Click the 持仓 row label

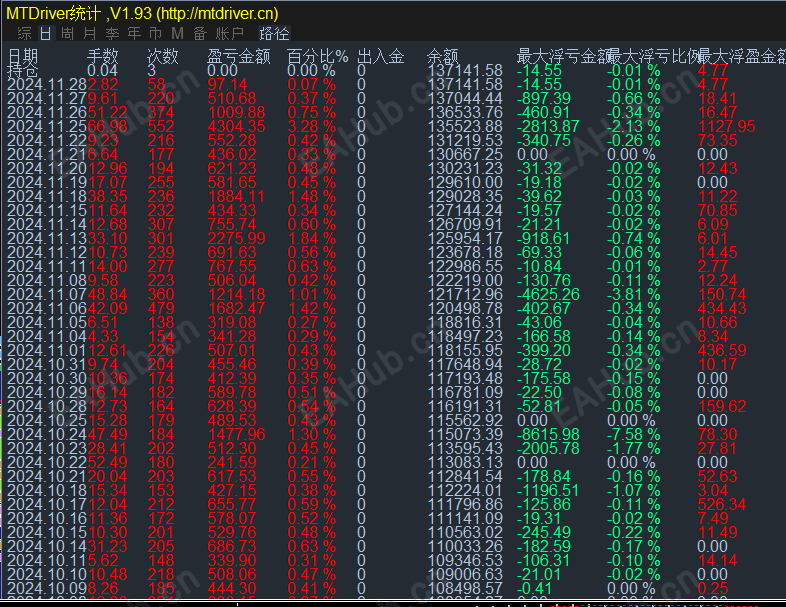pos(23,70)
